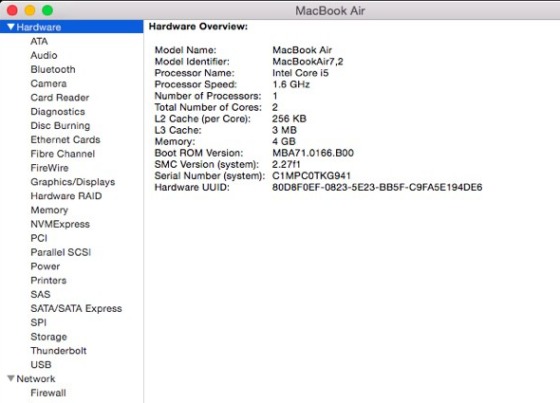Select Bluetooth in the hardware list
Screen dimensions: 560x403
(53, 69)
